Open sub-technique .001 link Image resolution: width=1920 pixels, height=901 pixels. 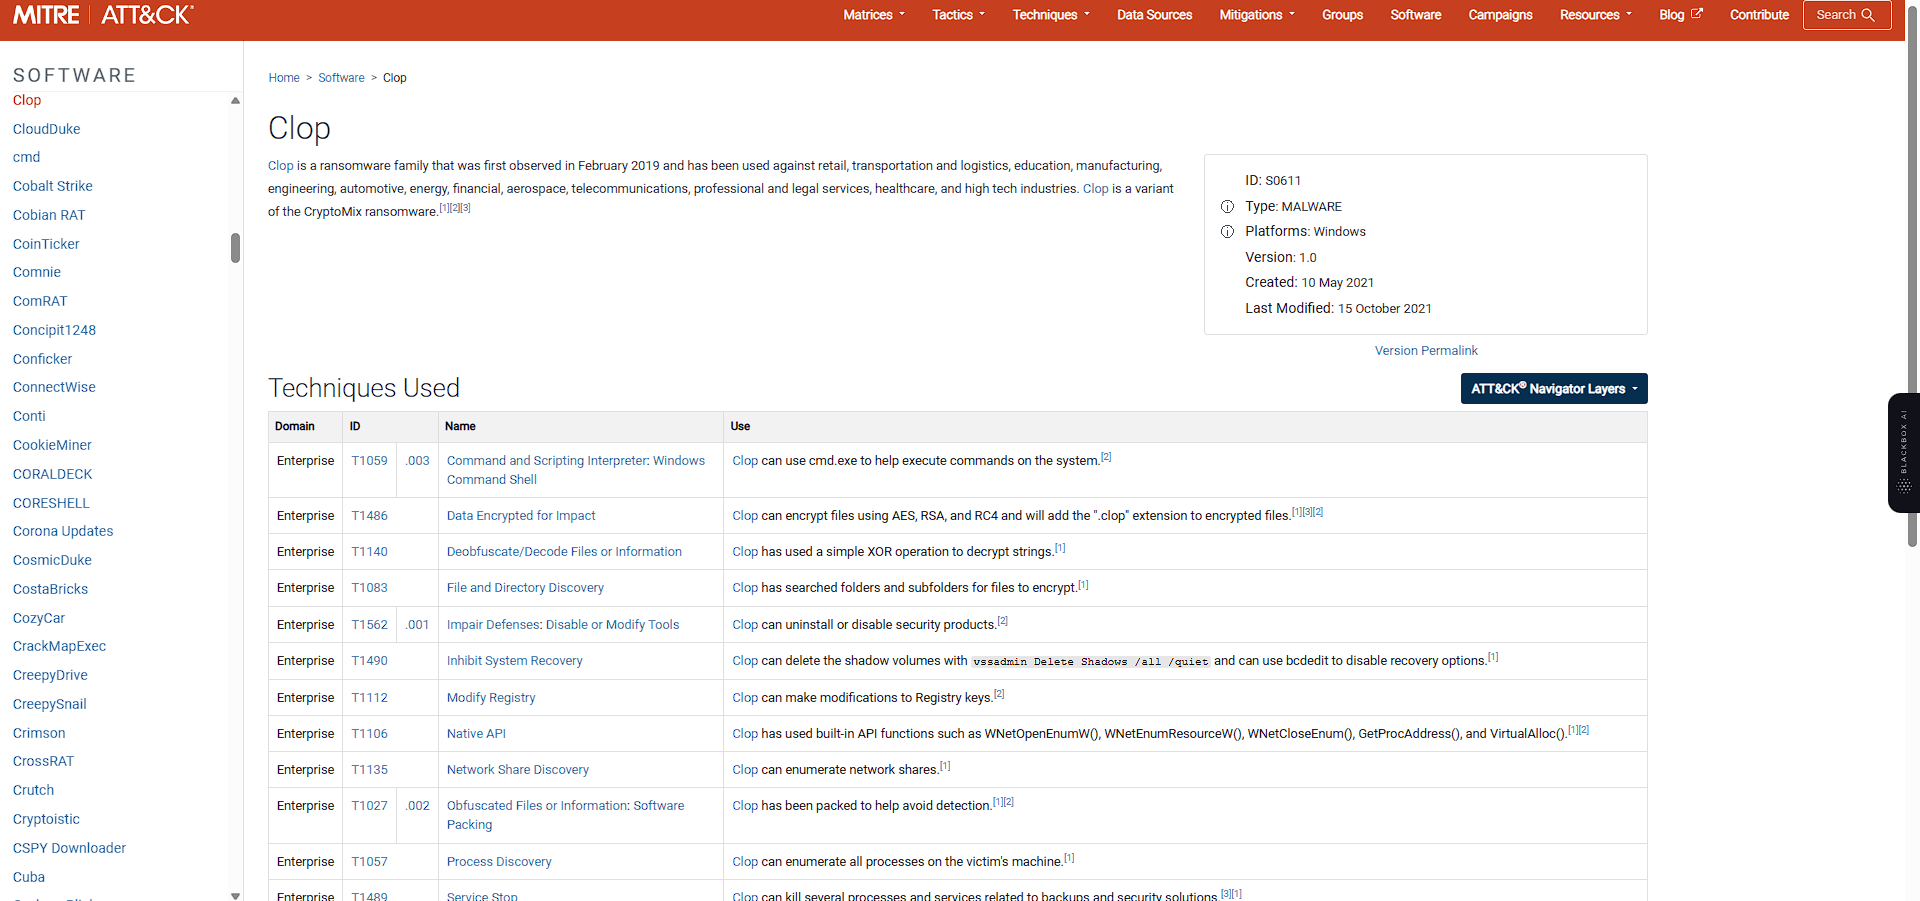pyautogui.click(x=417, y=625)
